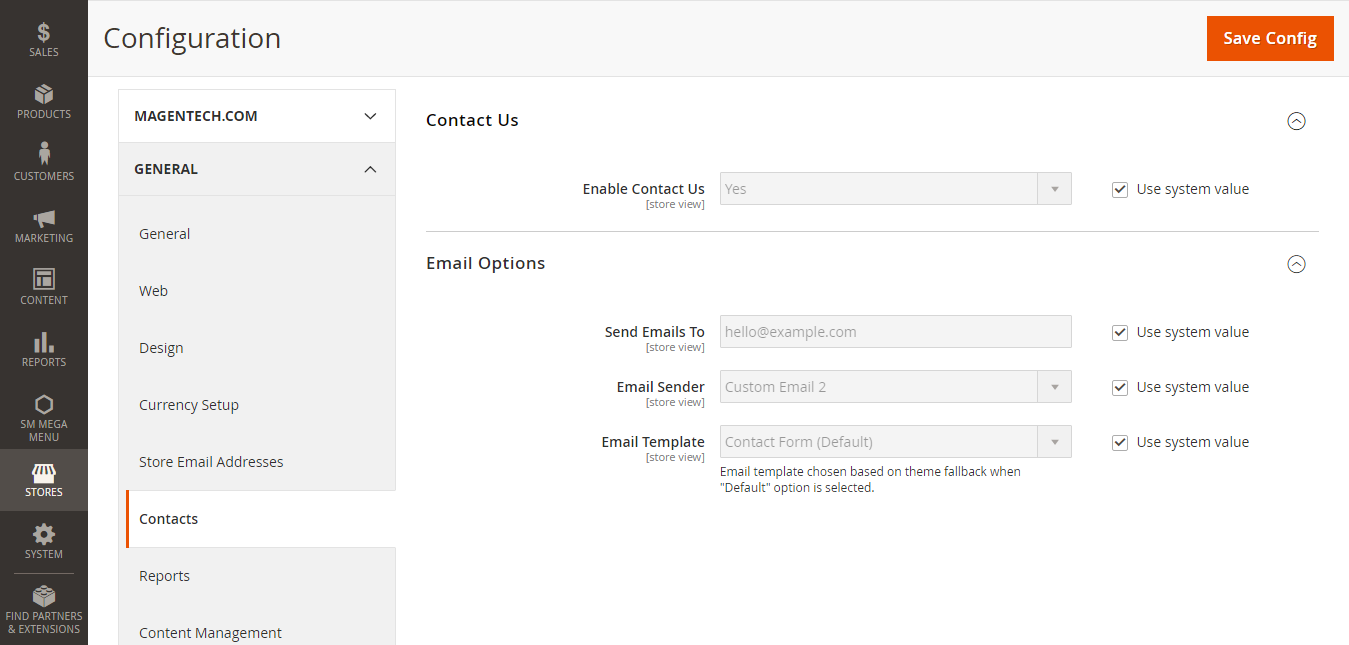Uncheck Use system value for Send Emails To
Viewport: 1349px width, 645px height.
pos(1120,332)
